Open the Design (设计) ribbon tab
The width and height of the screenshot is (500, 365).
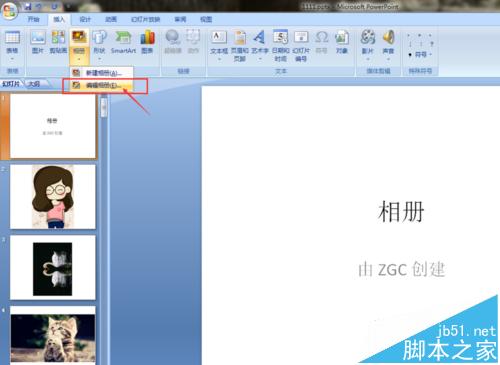(85, 19)
